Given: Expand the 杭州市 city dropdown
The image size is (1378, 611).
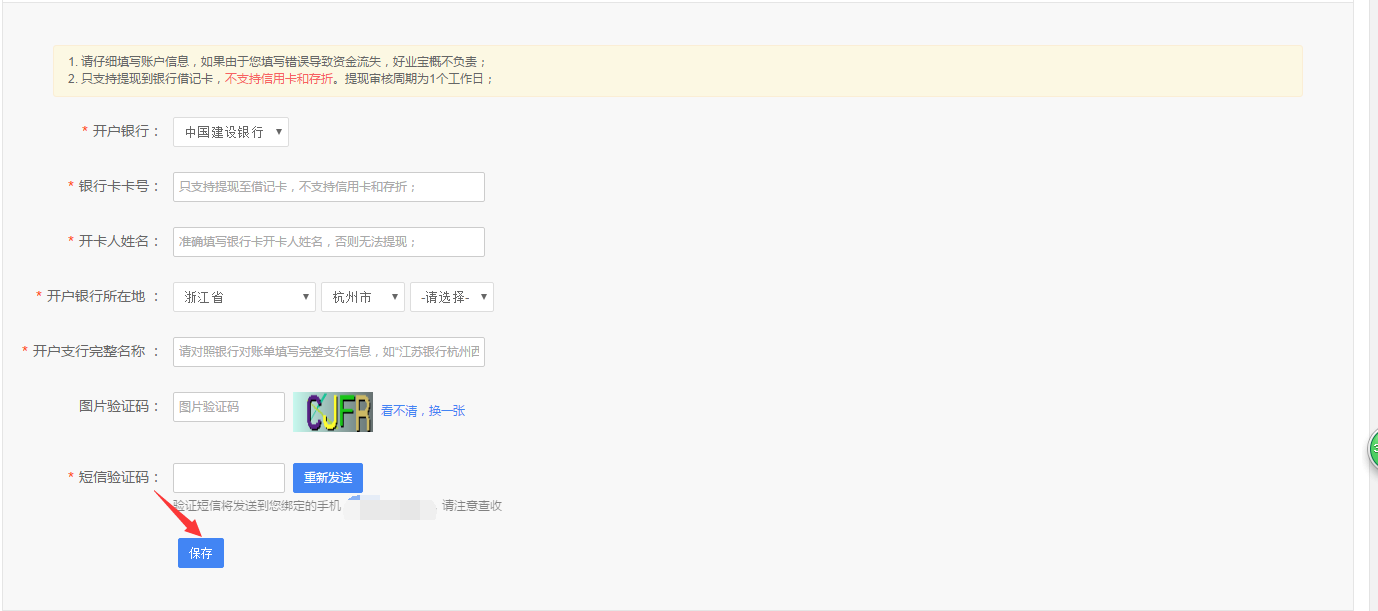Looking at the screenshot, I should 363,297.
